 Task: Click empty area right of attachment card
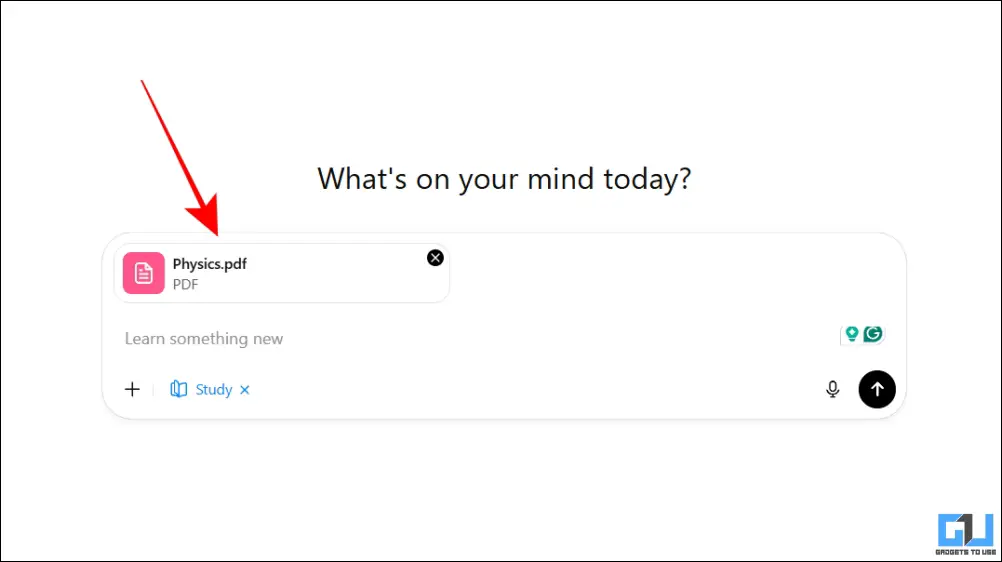[x=670, y=273]
